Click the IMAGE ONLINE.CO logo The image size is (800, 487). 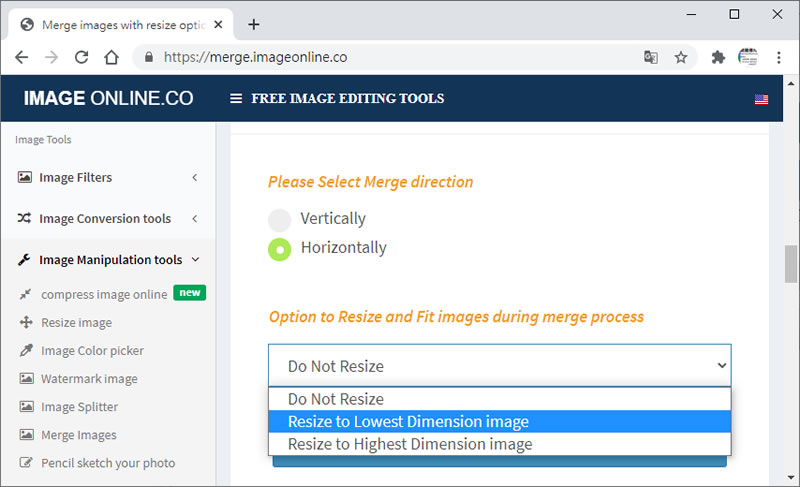(108, 98)
